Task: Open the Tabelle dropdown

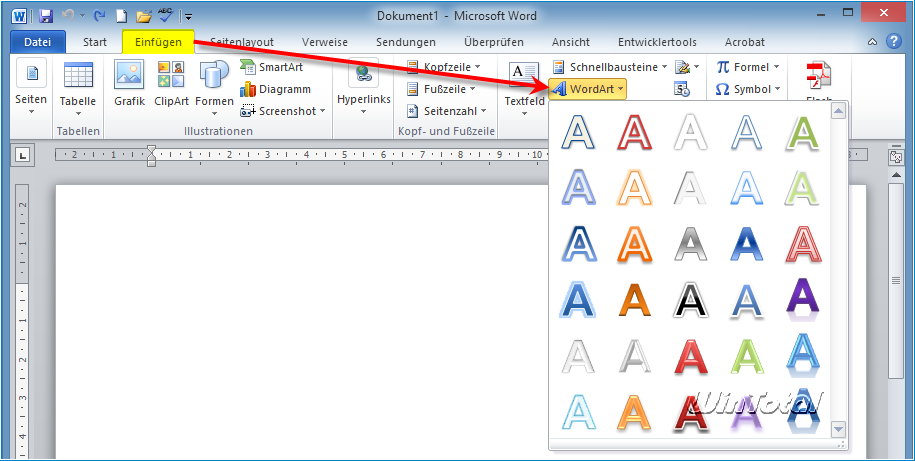Action: [x=78, y=113]
